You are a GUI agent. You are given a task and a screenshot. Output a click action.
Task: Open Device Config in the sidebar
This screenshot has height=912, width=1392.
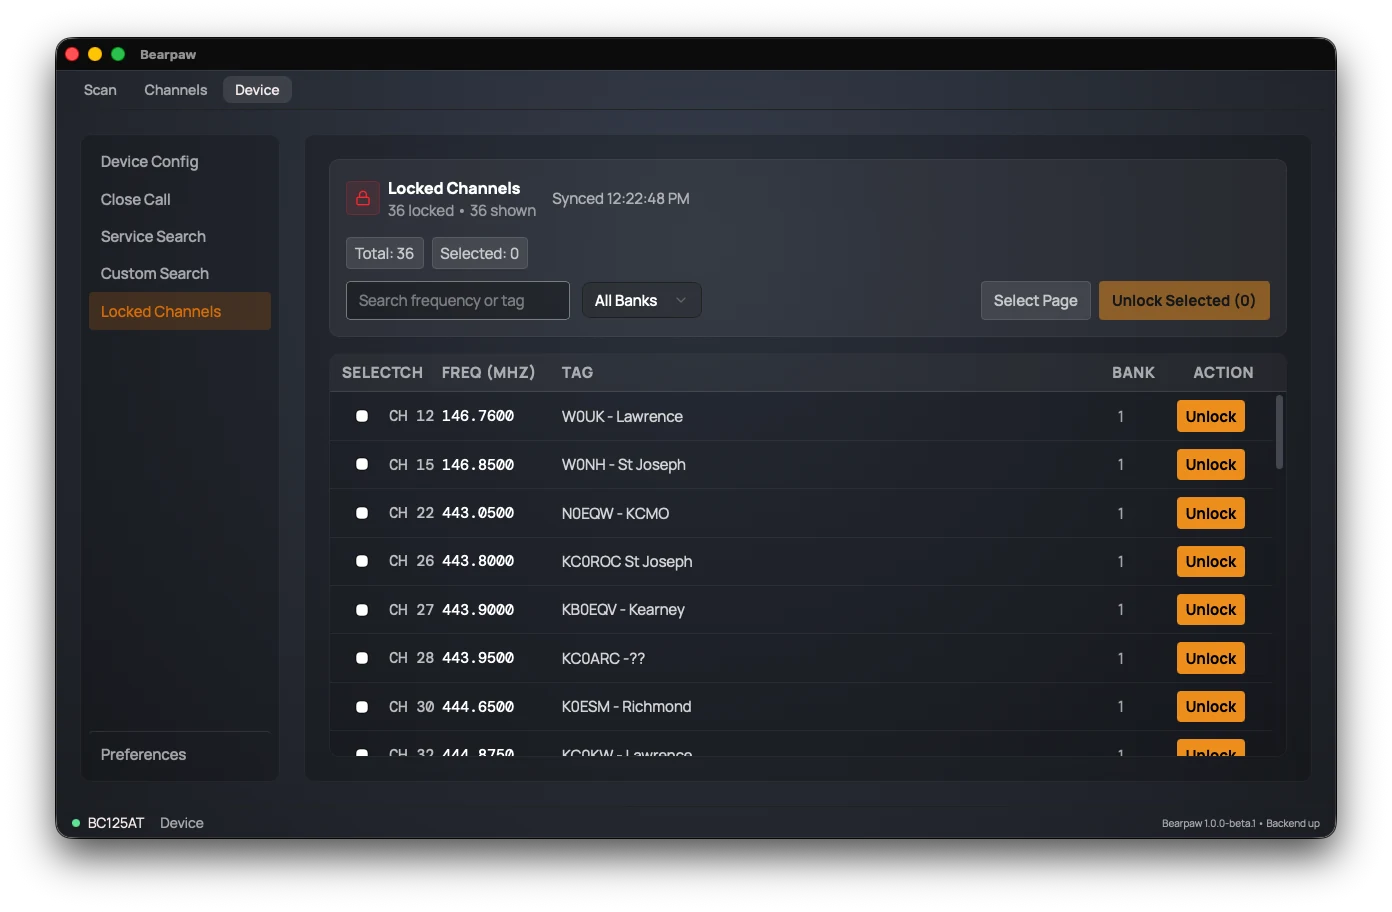[180, 161]
